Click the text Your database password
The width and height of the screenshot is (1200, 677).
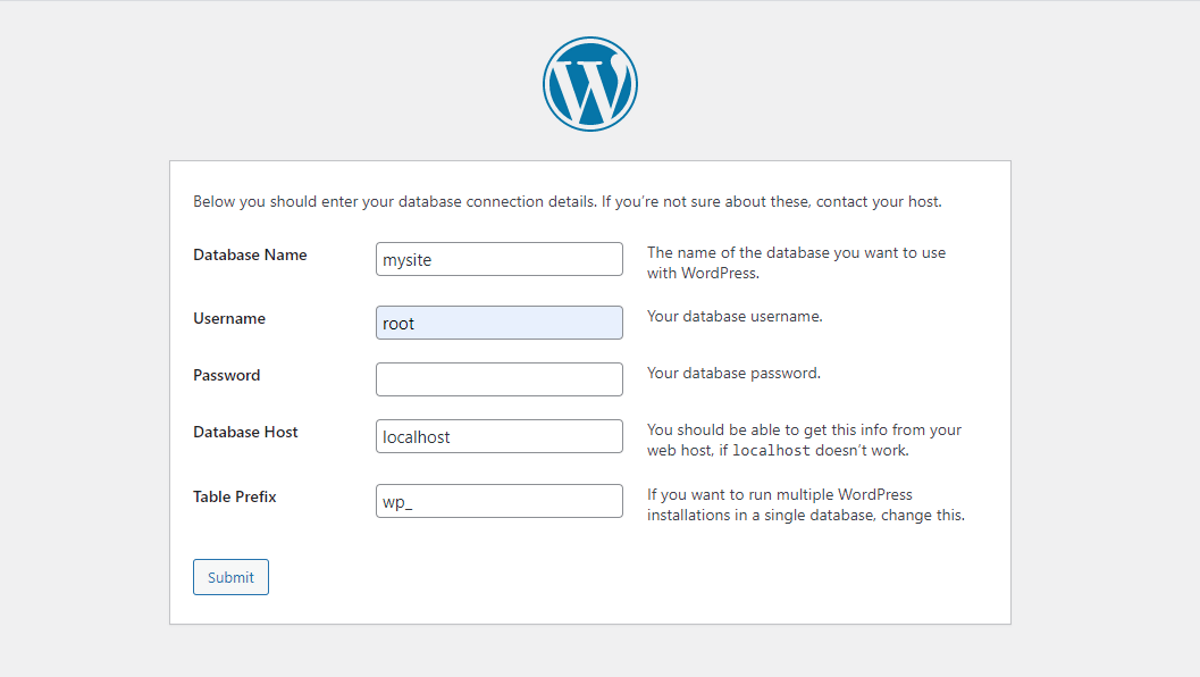pos(734,373)
